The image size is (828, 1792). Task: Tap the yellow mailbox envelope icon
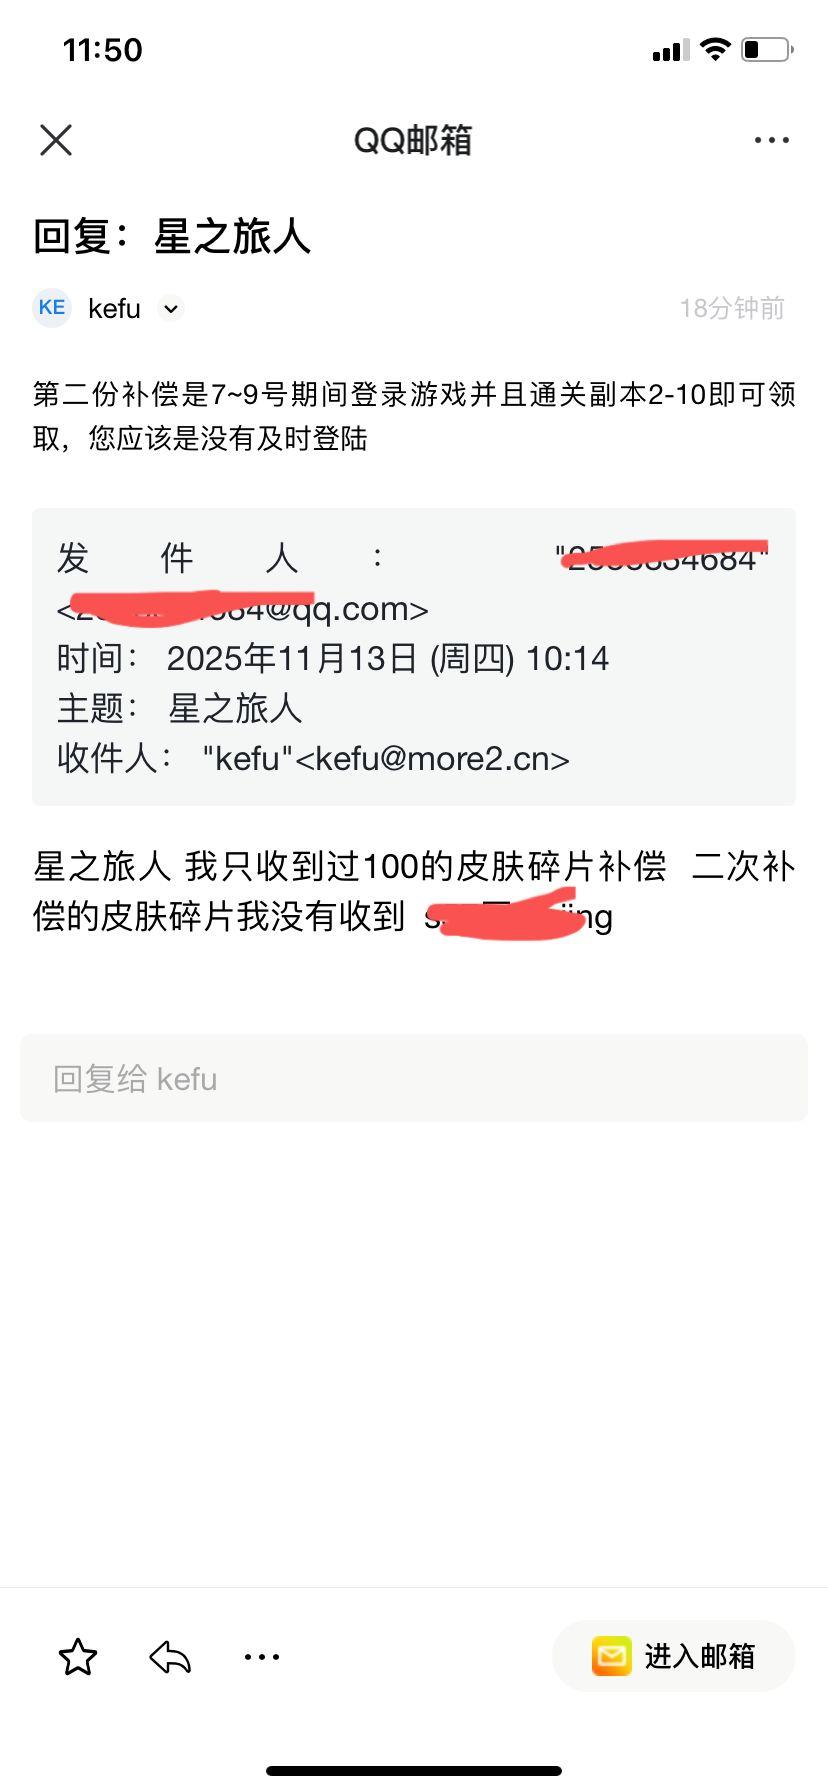611,1656
